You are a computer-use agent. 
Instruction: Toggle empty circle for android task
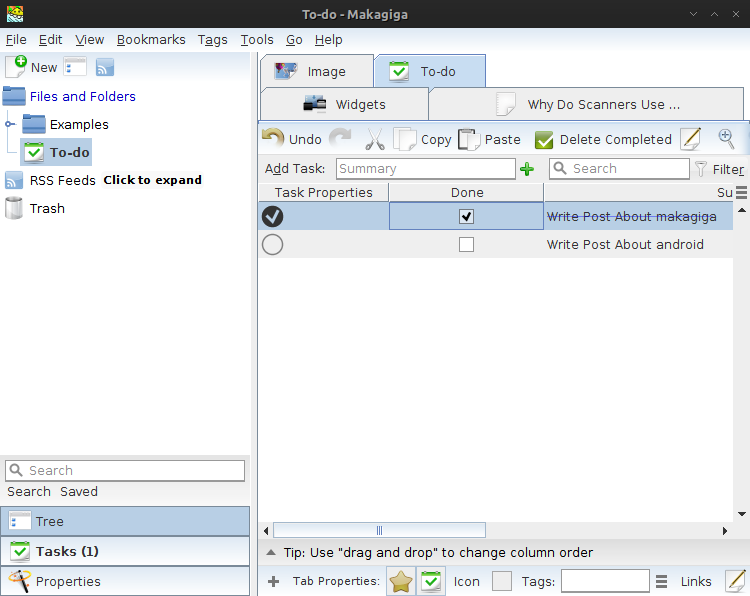click(272, 244)
